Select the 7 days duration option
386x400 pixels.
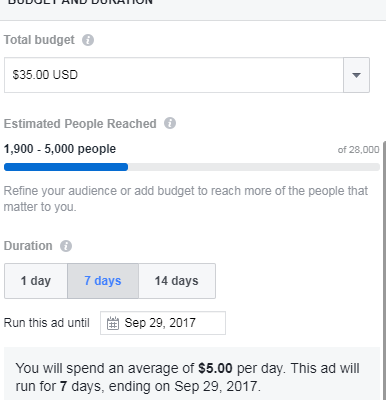pyautogui.click(x=103, y=281)
